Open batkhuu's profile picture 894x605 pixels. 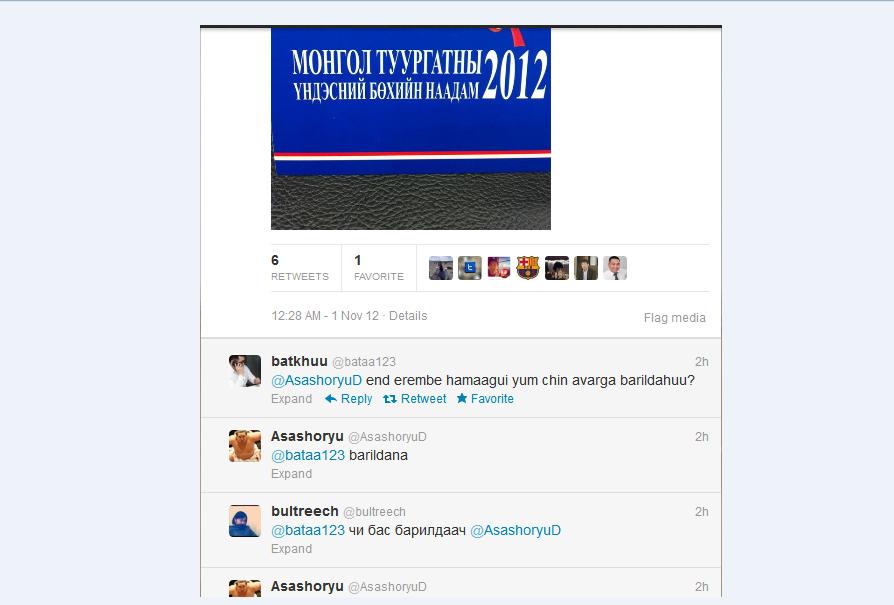(x=245, y=371)
